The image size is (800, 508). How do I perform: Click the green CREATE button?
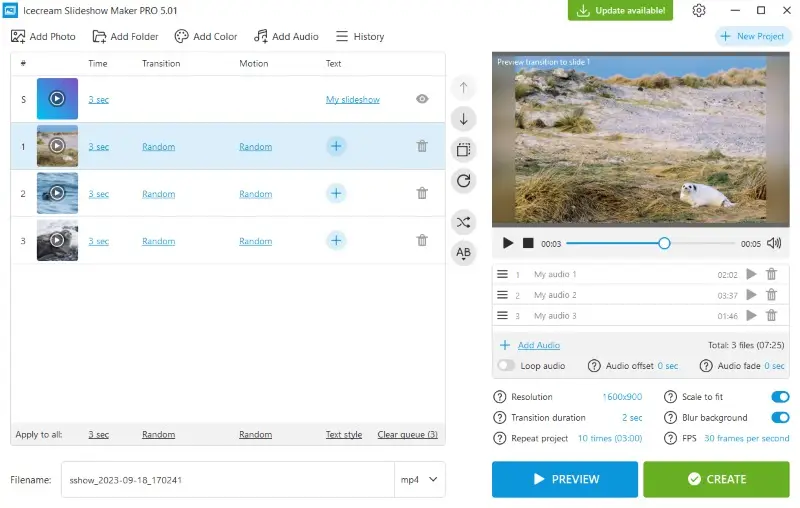(716, 479)
